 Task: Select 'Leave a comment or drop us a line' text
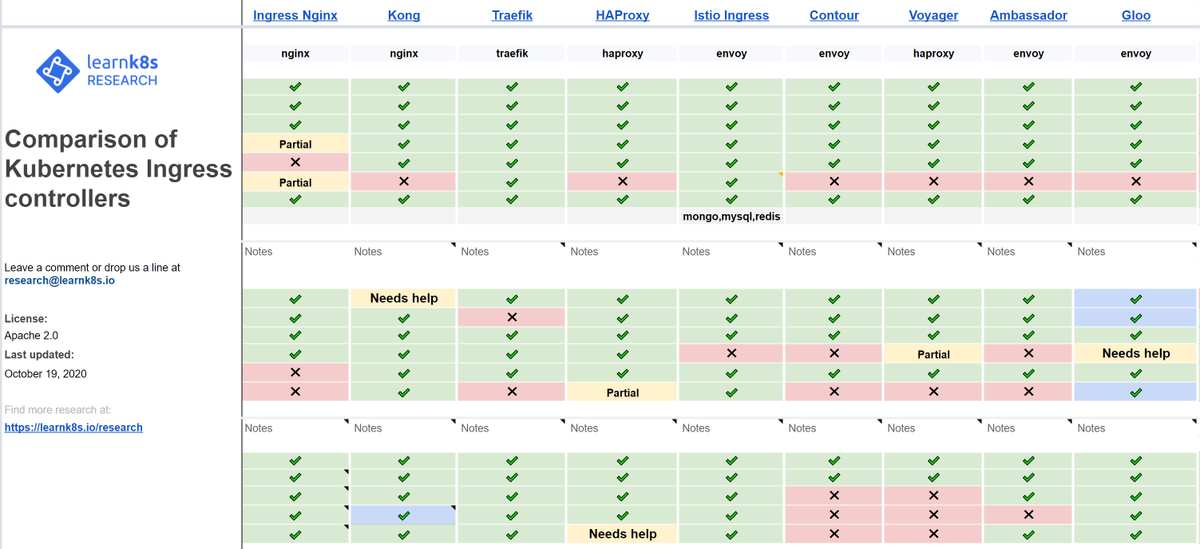tap(92, 267)
